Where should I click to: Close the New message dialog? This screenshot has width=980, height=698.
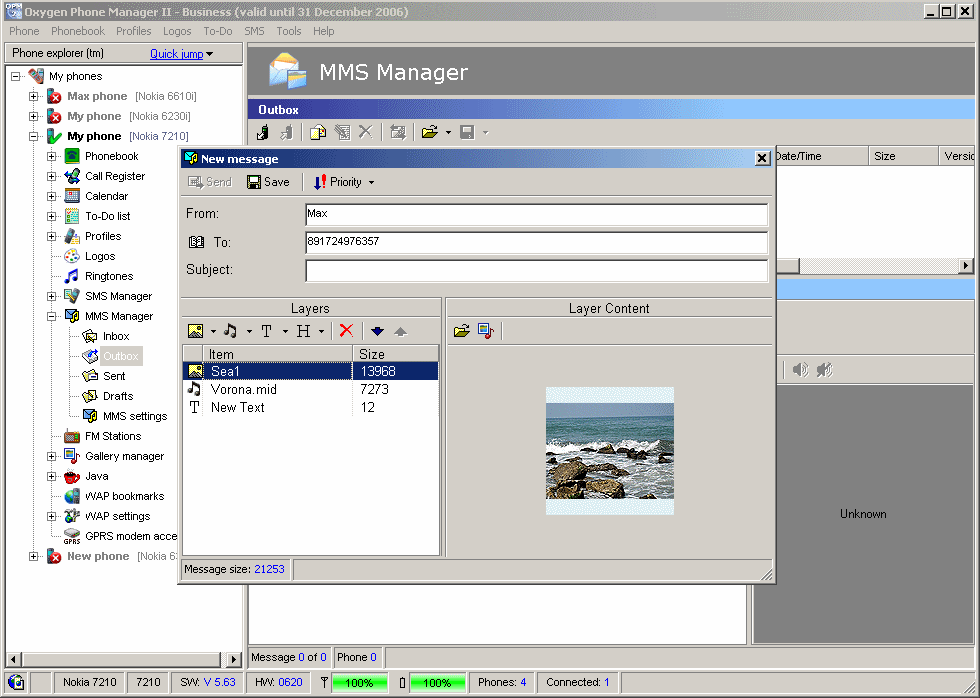point(762,158)
